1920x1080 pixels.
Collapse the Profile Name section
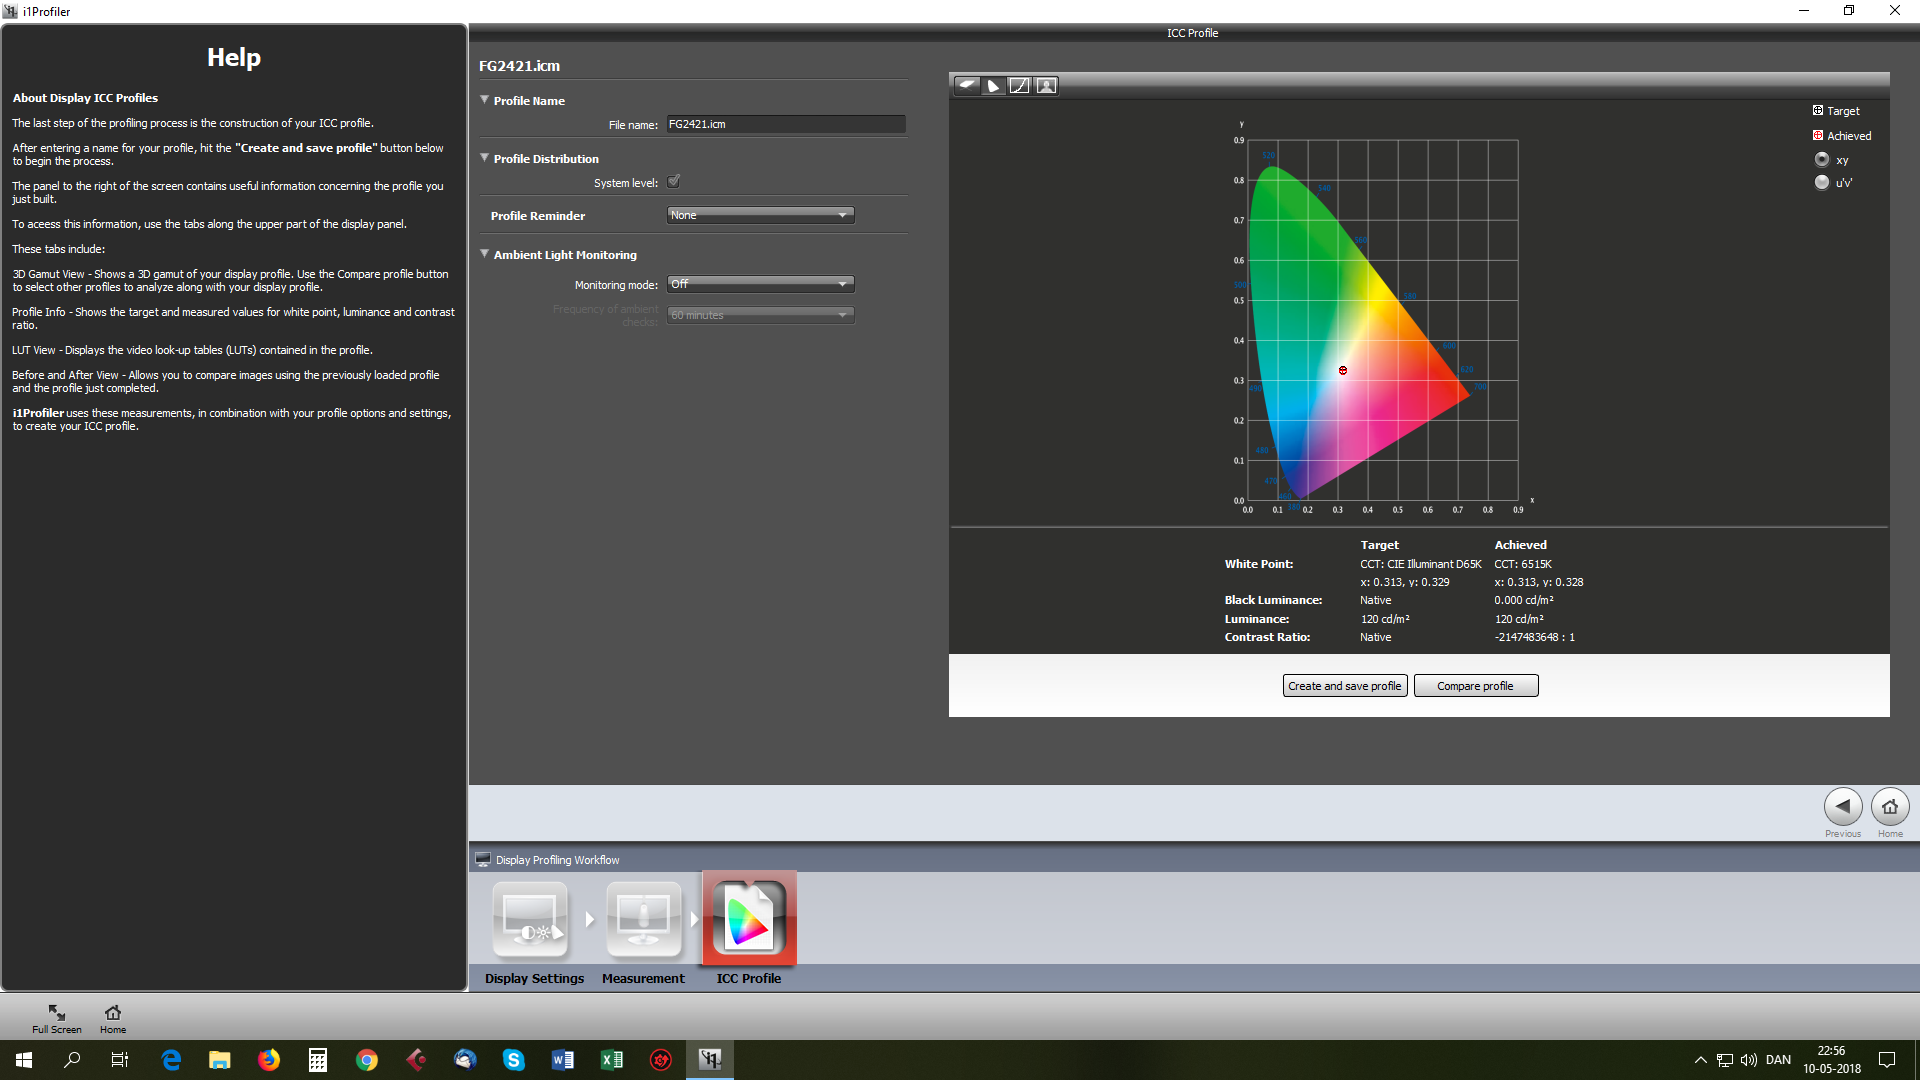pyautogui.click(x=485, y=100)
